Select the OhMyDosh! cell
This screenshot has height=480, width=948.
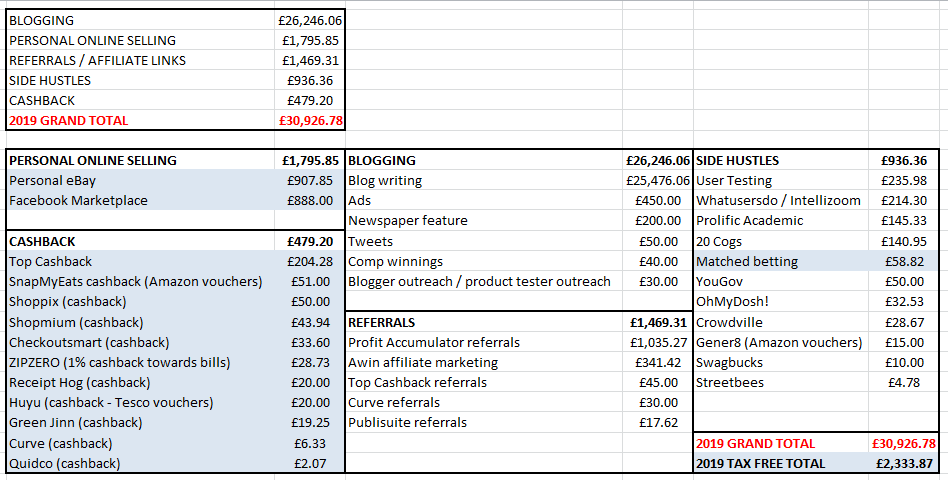781,301
